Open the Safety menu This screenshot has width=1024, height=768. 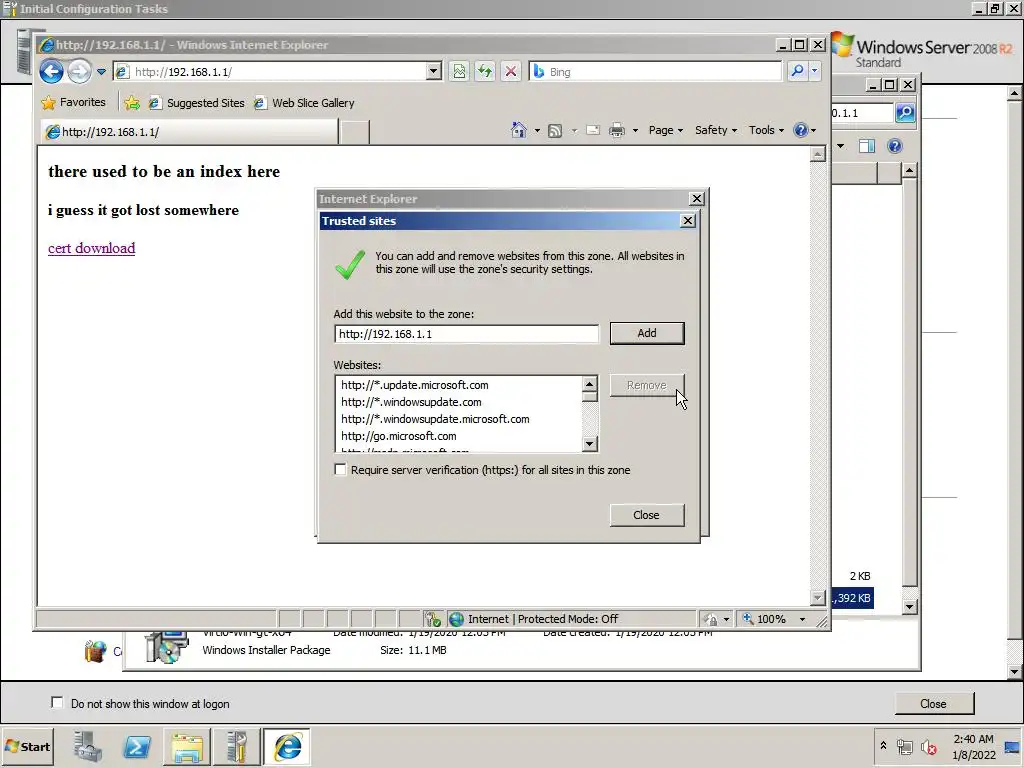click(716, 130)
